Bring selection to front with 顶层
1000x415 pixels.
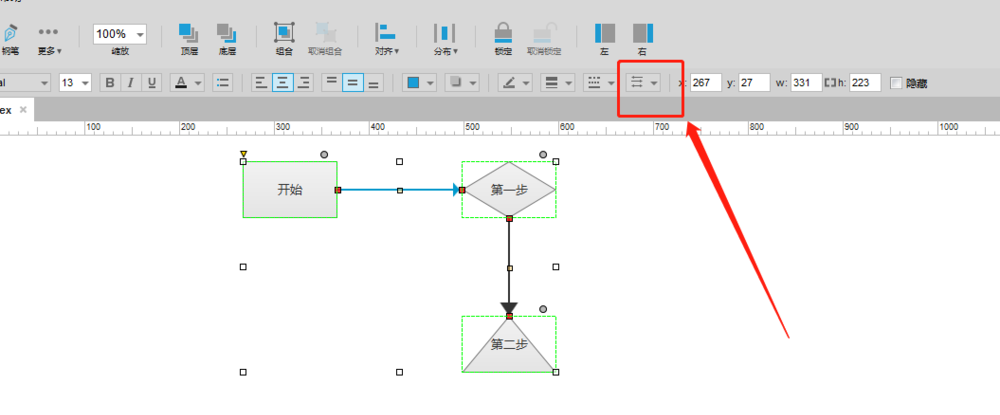[189, 38]
